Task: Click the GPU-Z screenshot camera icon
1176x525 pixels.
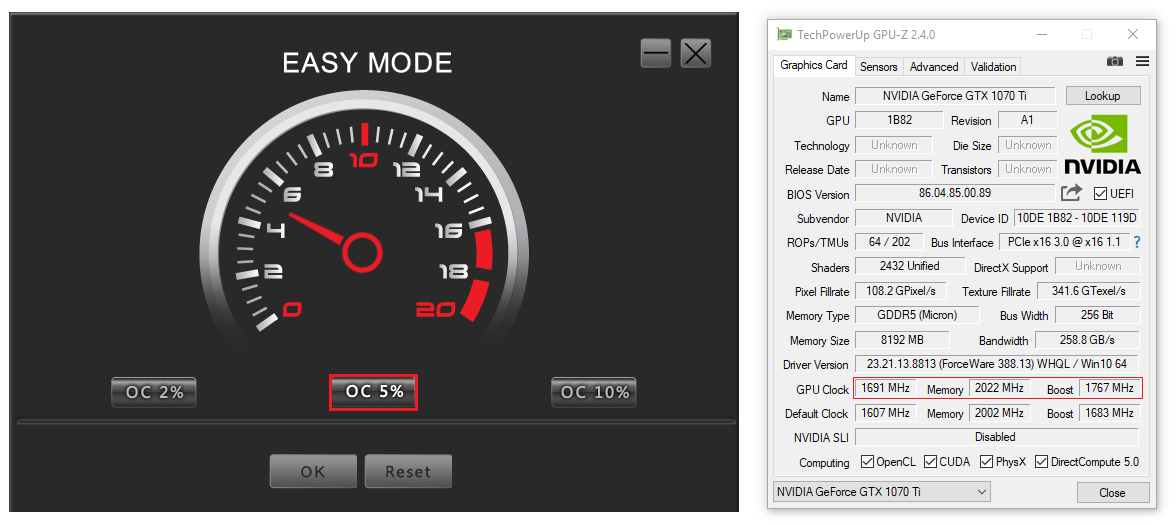Action: (1114, 62)
